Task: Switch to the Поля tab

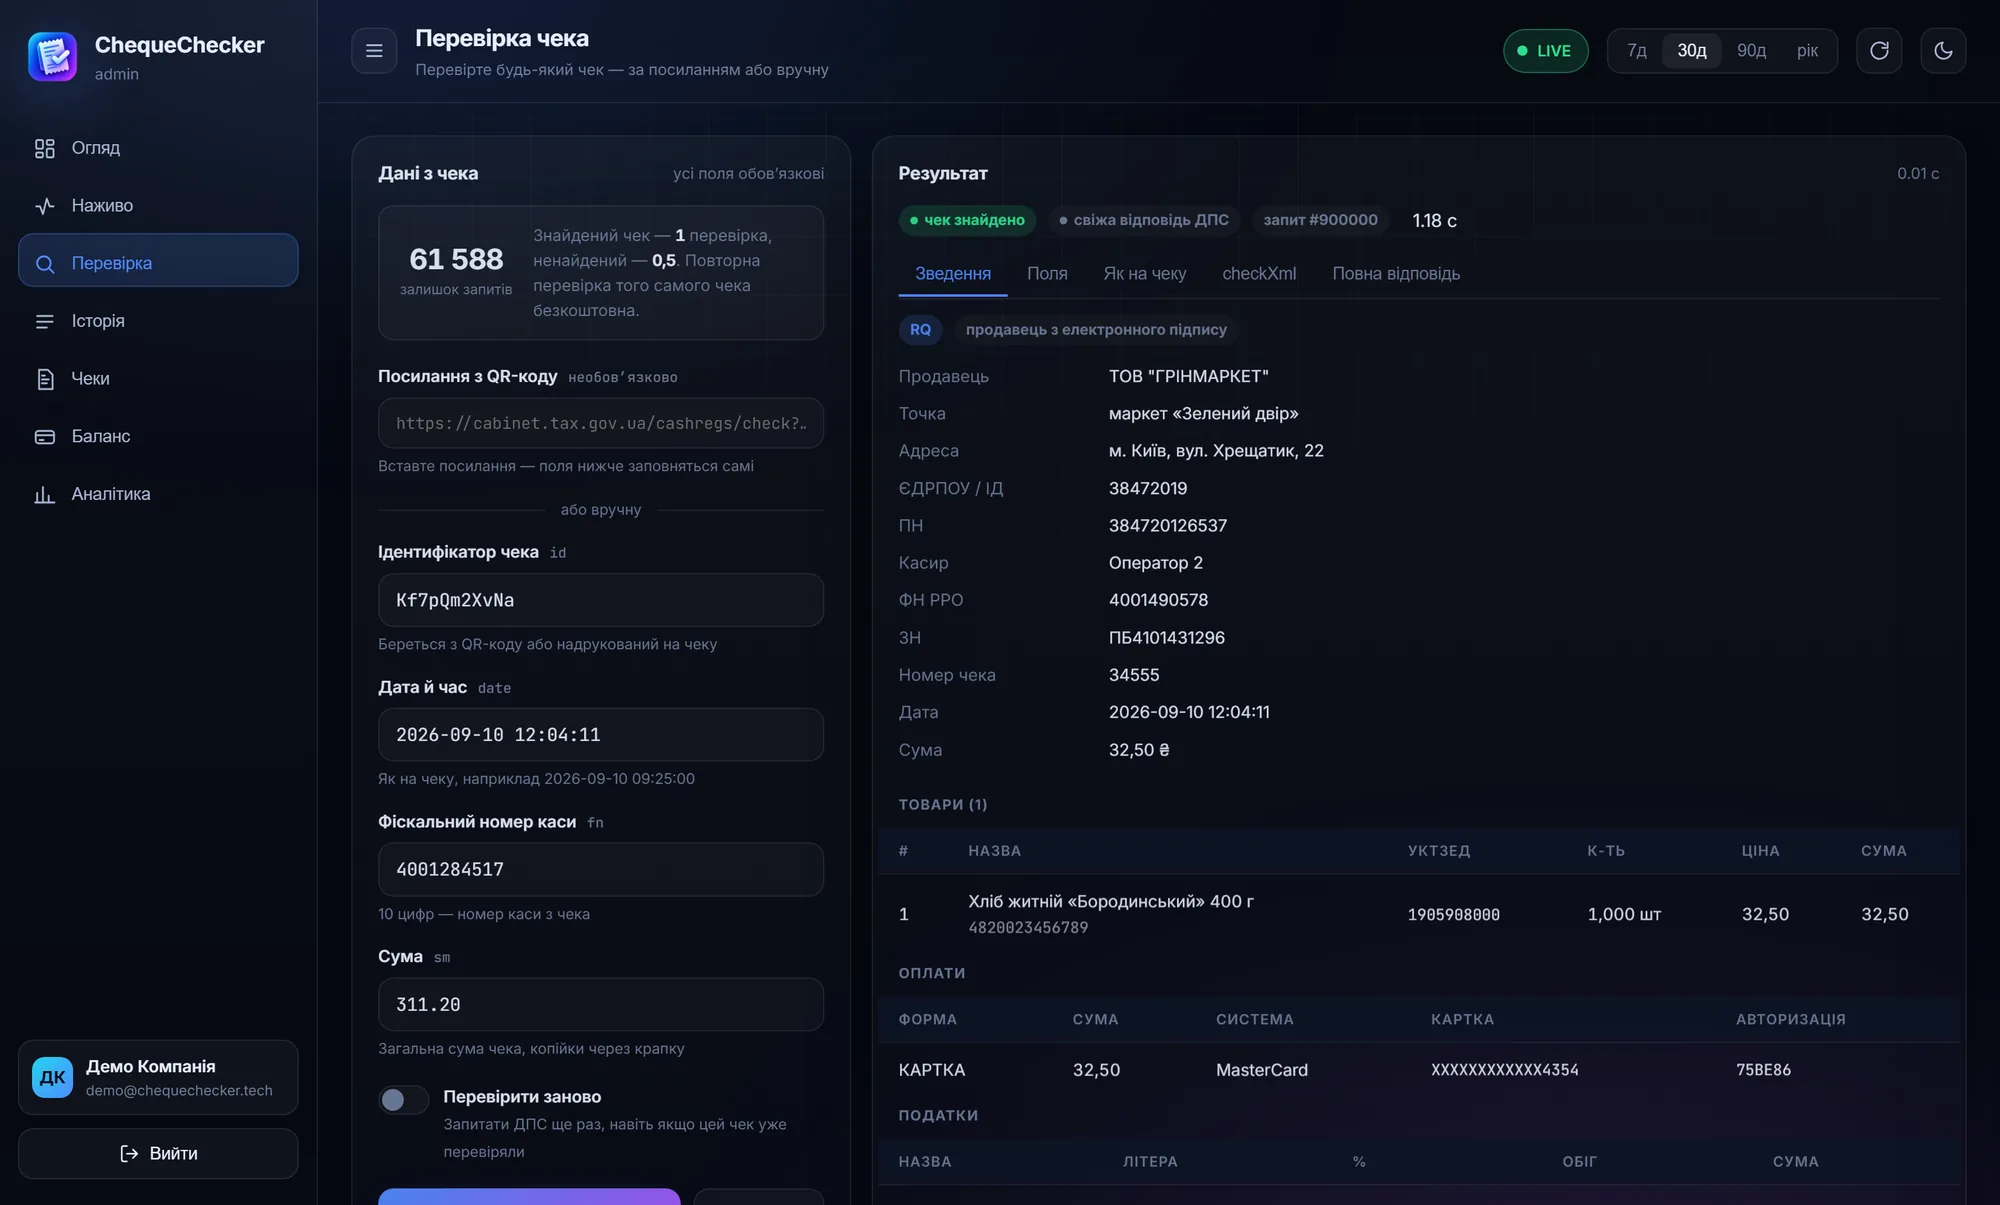Action: [x=1047, y=274]
